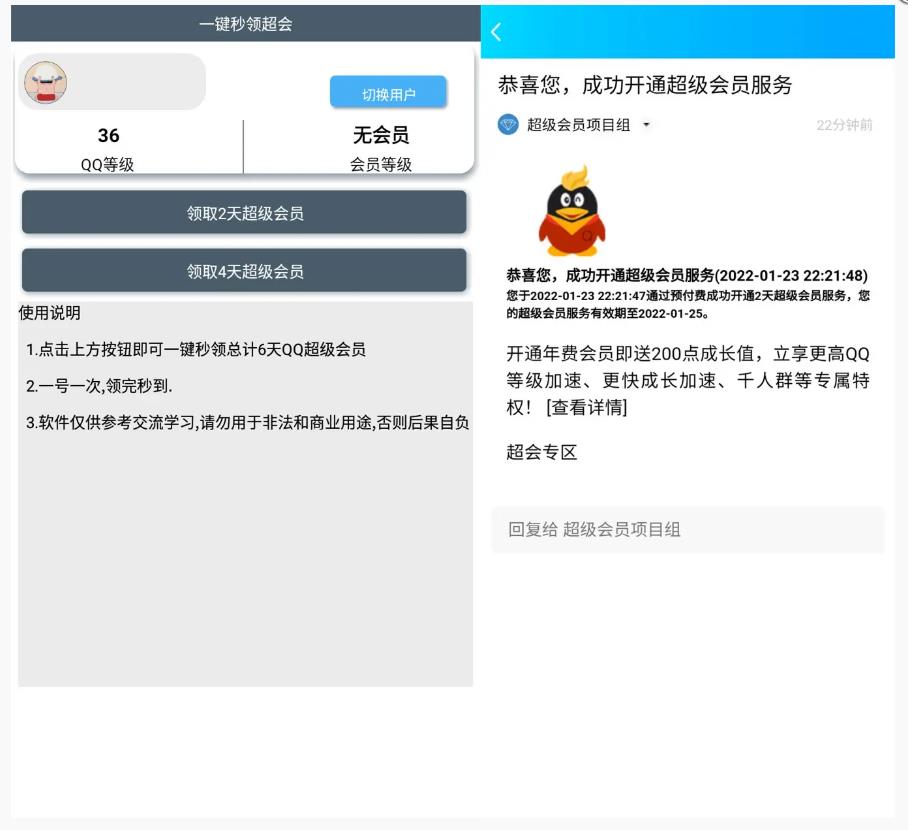
Task: Tap the user avatar picture
Action: point(45,82)
